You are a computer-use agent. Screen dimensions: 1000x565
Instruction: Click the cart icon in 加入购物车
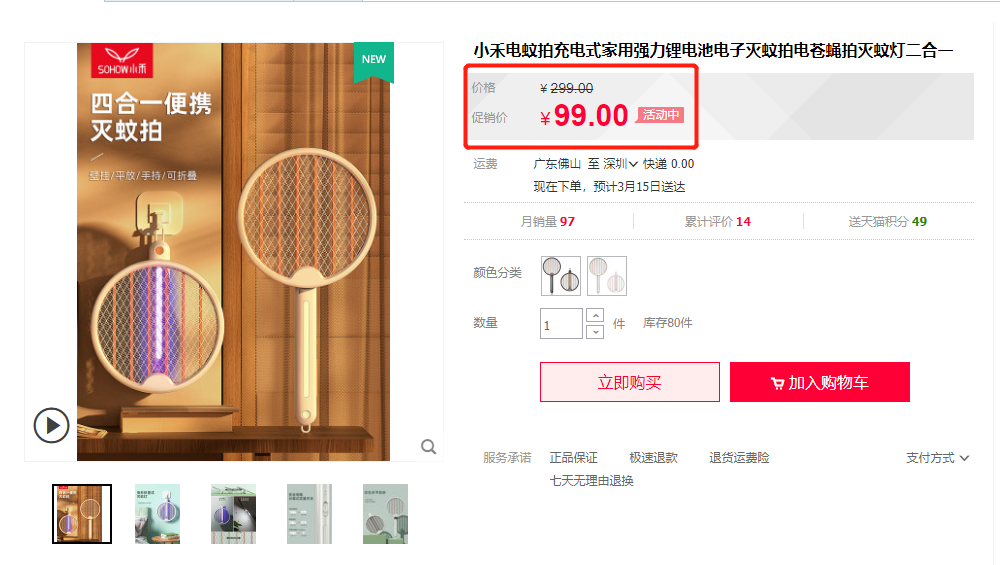tap(777, 383)
